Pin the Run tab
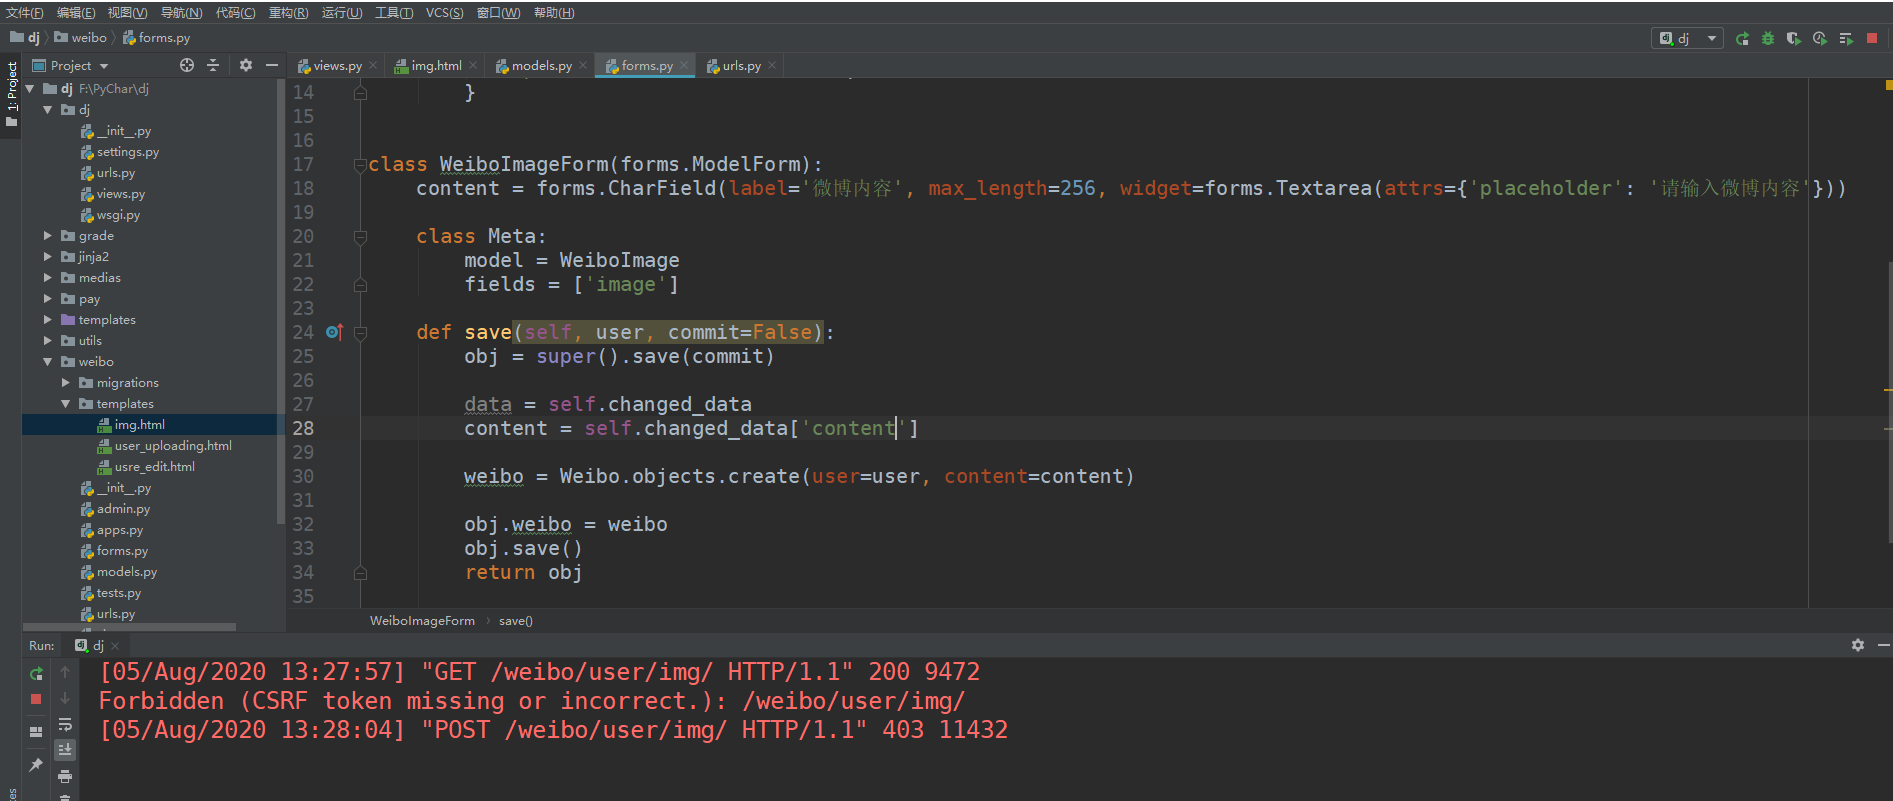Viewport: 1893px width, 801px height. (x=36, y=765)
